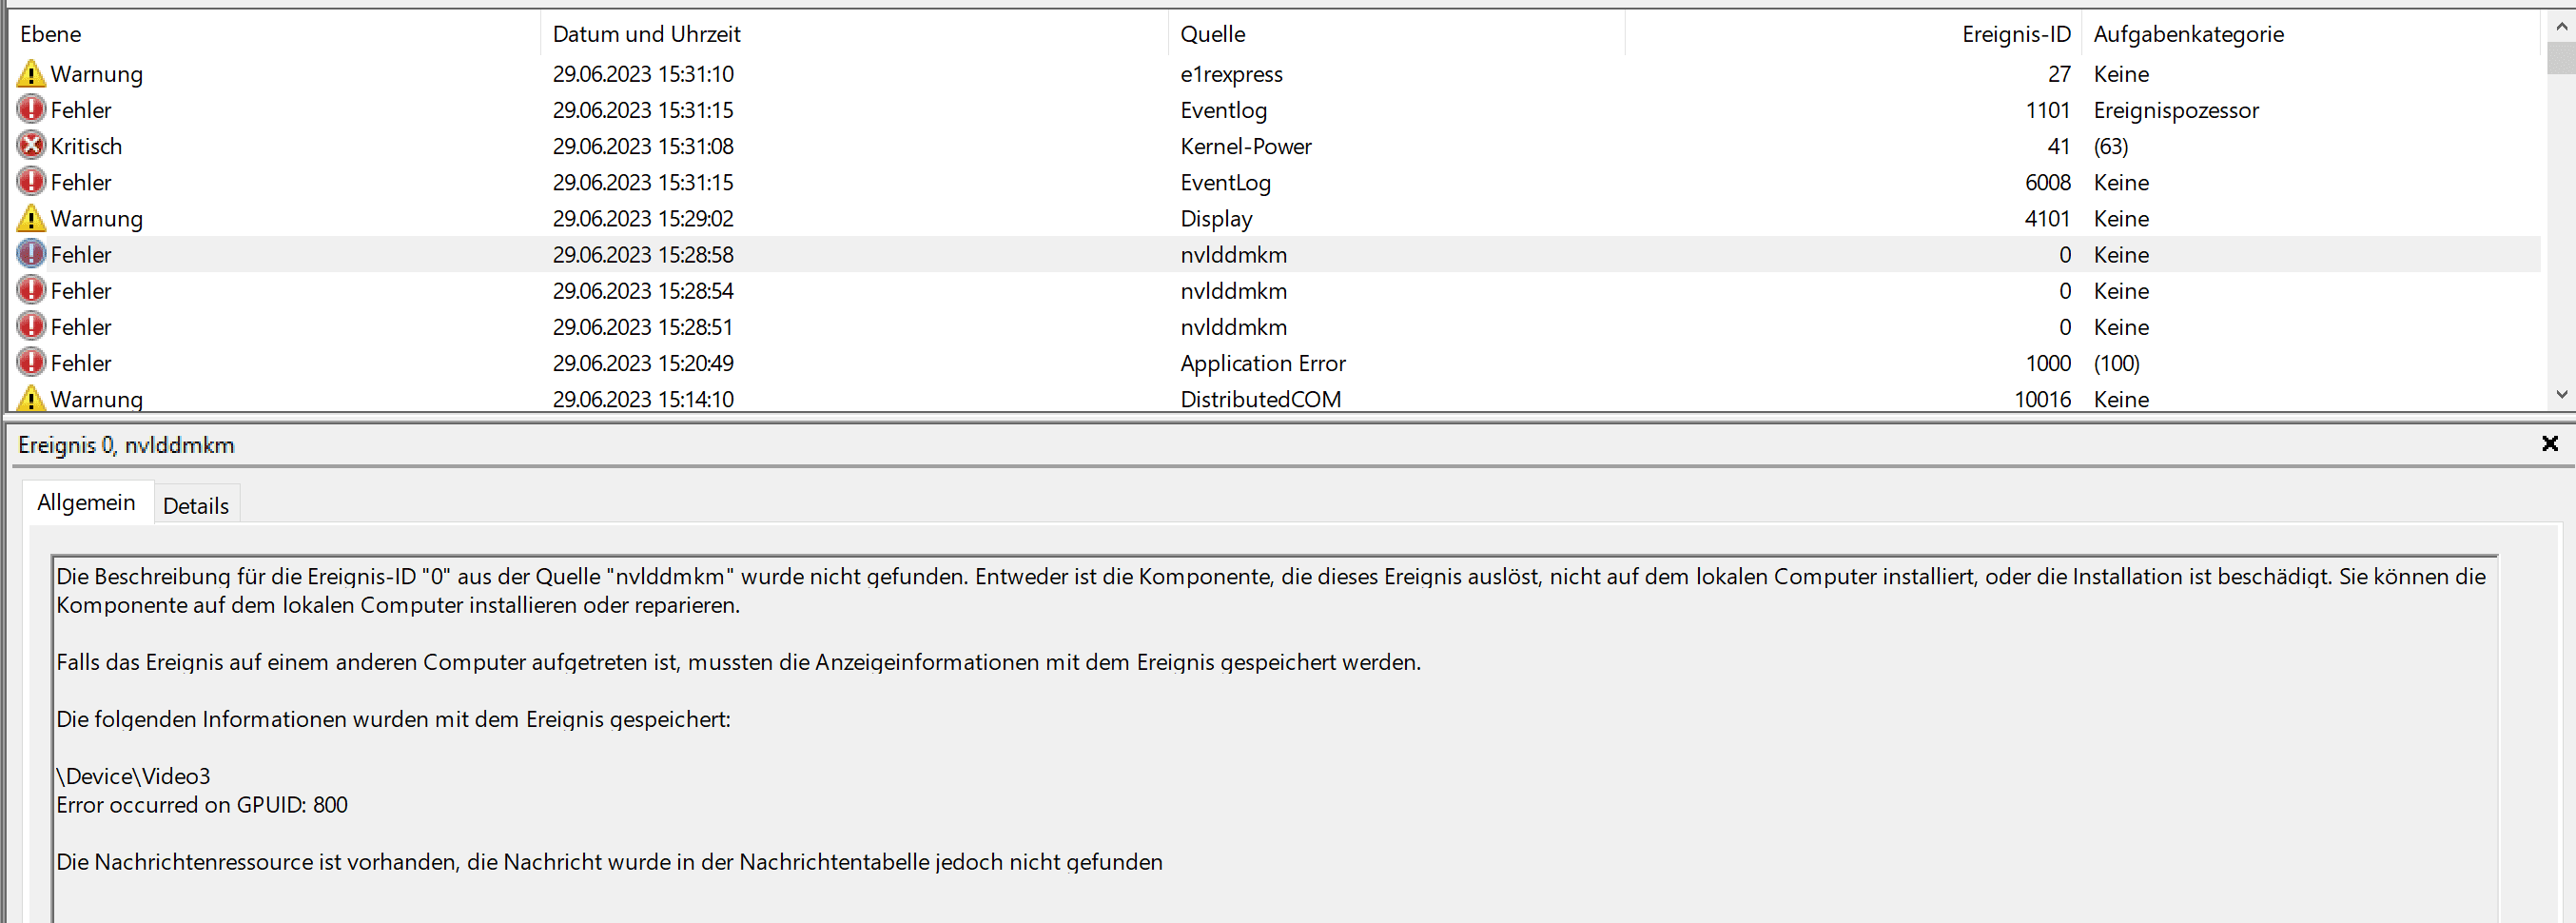Sort by the Datum und Uhrzeit column
Screen dimensions: 2576x923
[646, 34]
